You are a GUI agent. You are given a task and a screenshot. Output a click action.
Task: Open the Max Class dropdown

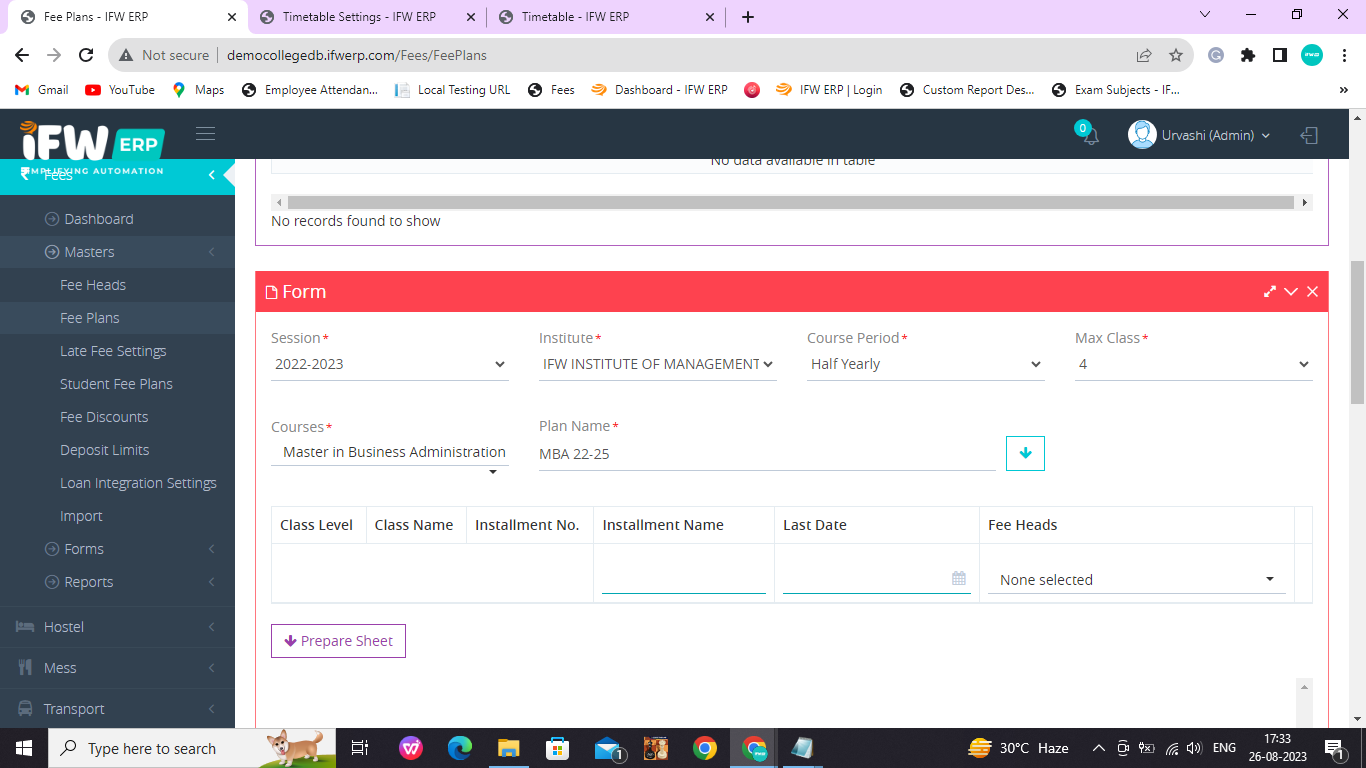coord(1194,364)
